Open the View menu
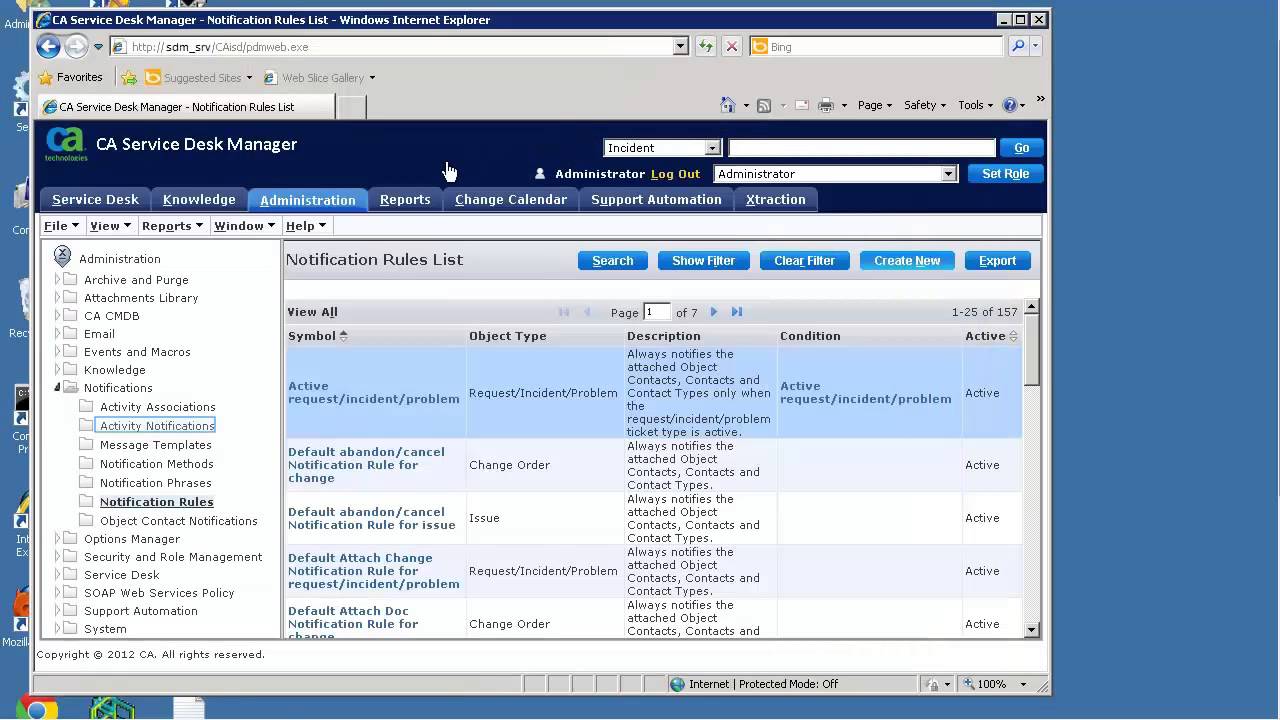The height and width of the screenshot is (720, 1280). 110,226
